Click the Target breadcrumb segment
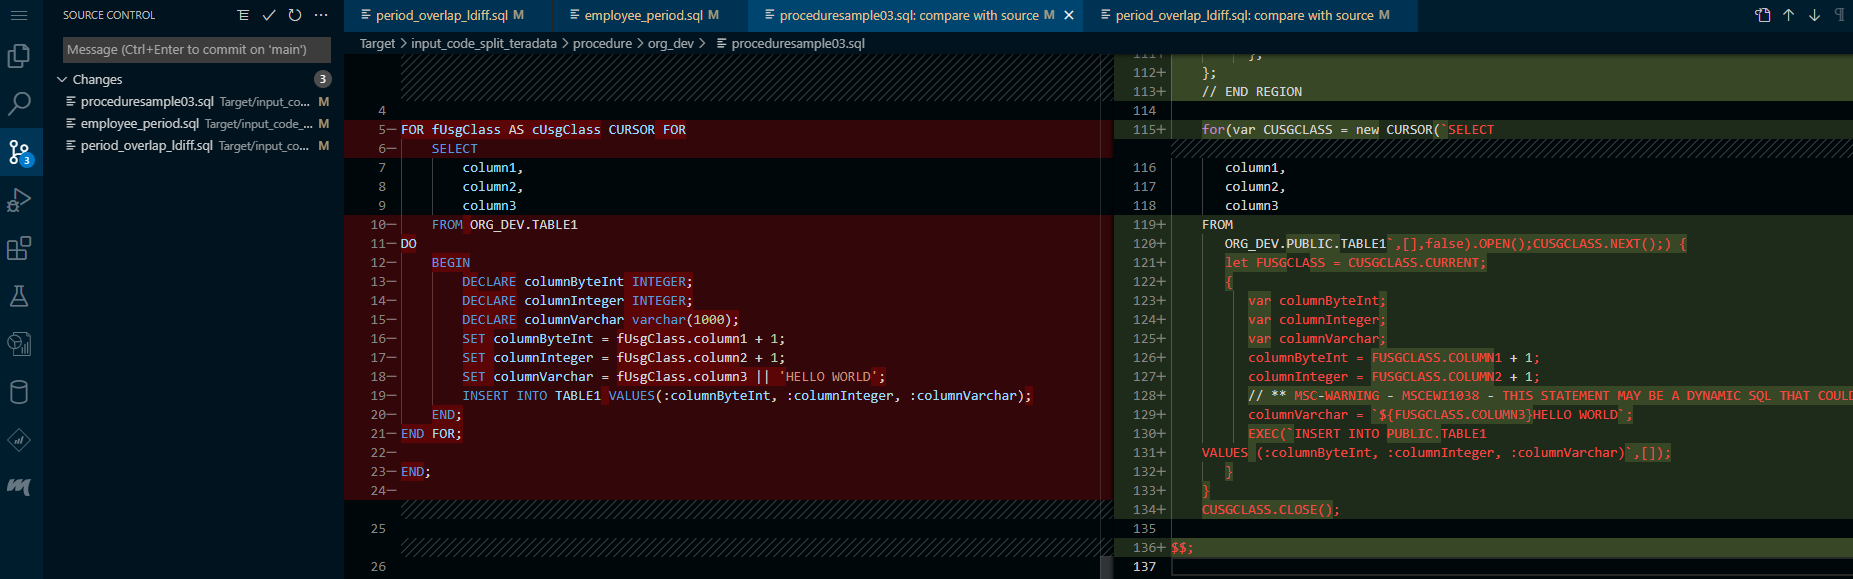The height and width of the screenshot is (579, 1853). tap(377, 43)
